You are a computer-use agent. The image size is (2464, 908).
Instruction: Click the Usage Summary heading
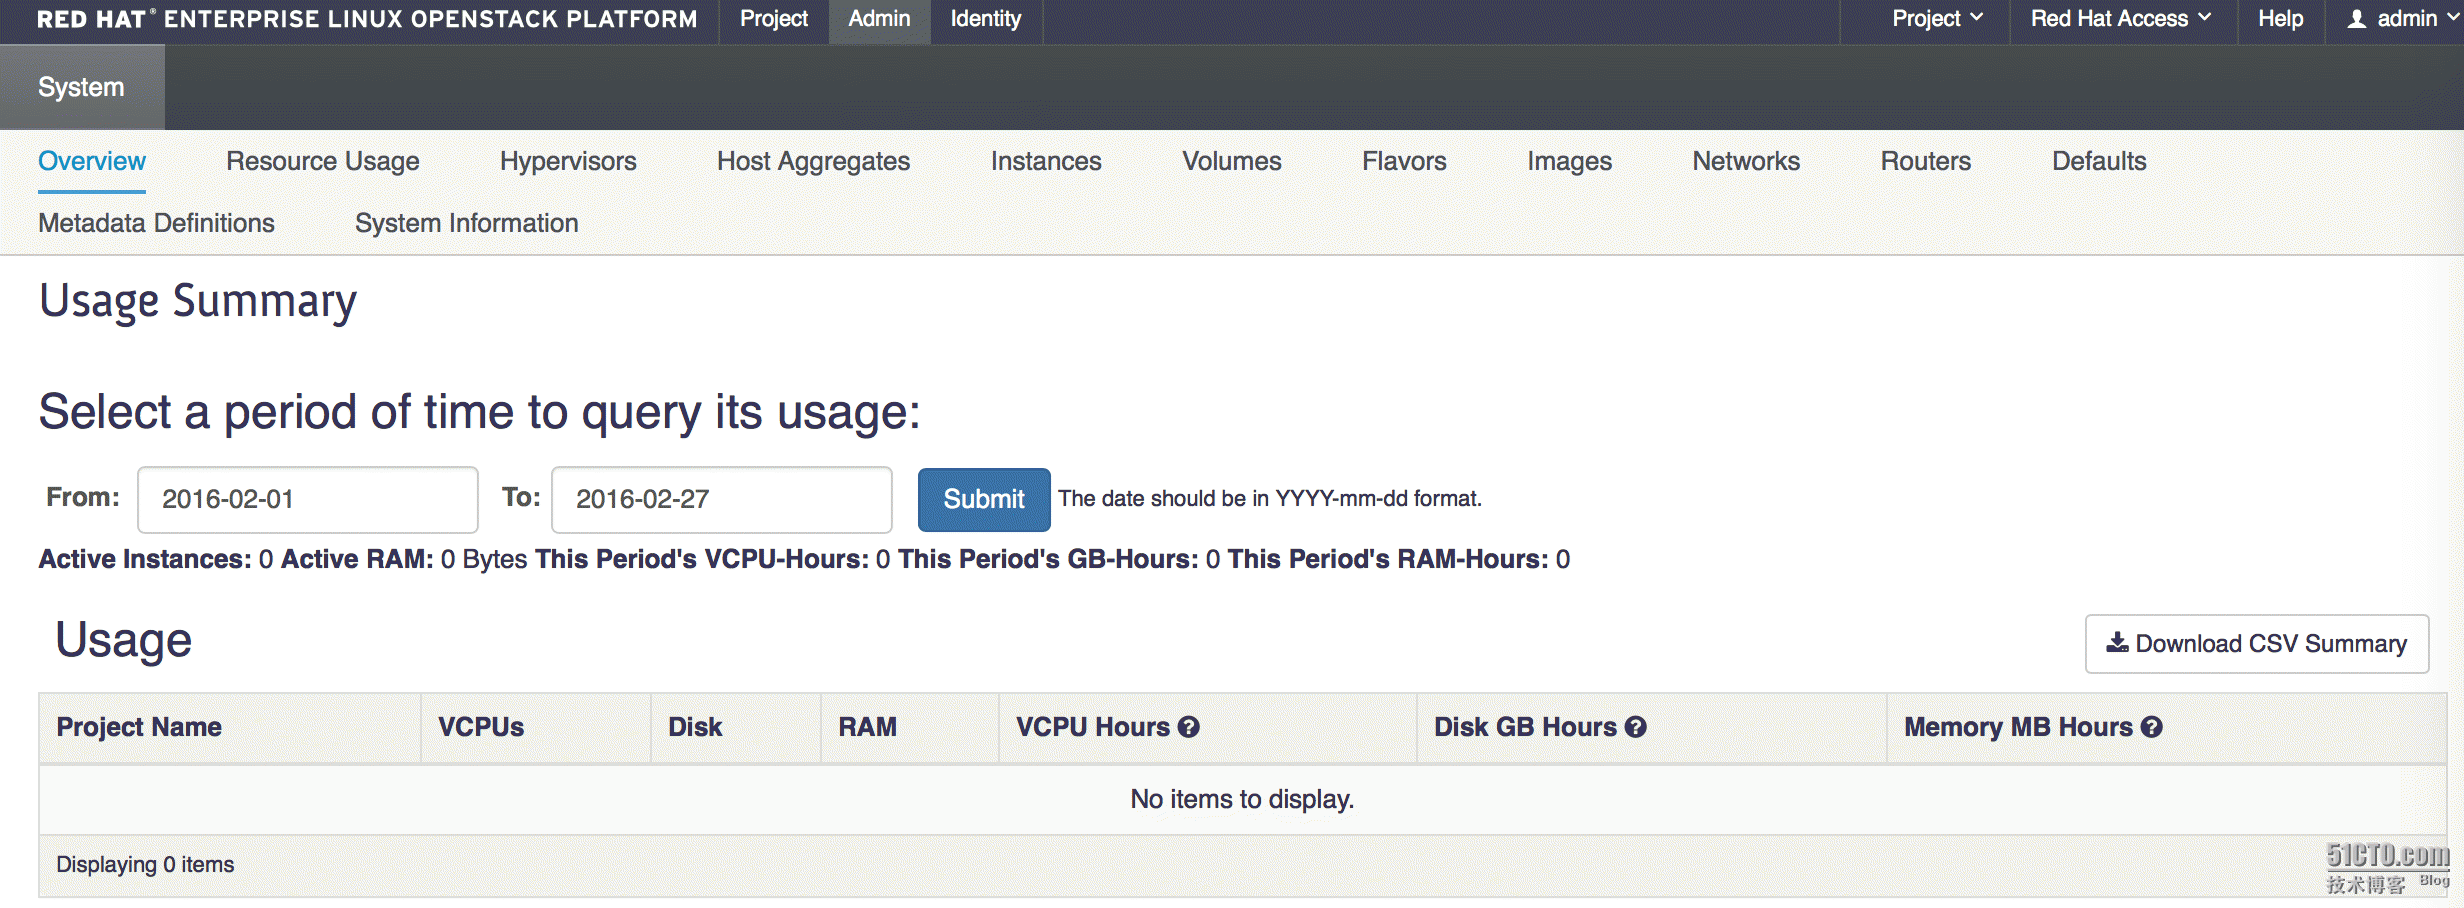coord(198,302)
